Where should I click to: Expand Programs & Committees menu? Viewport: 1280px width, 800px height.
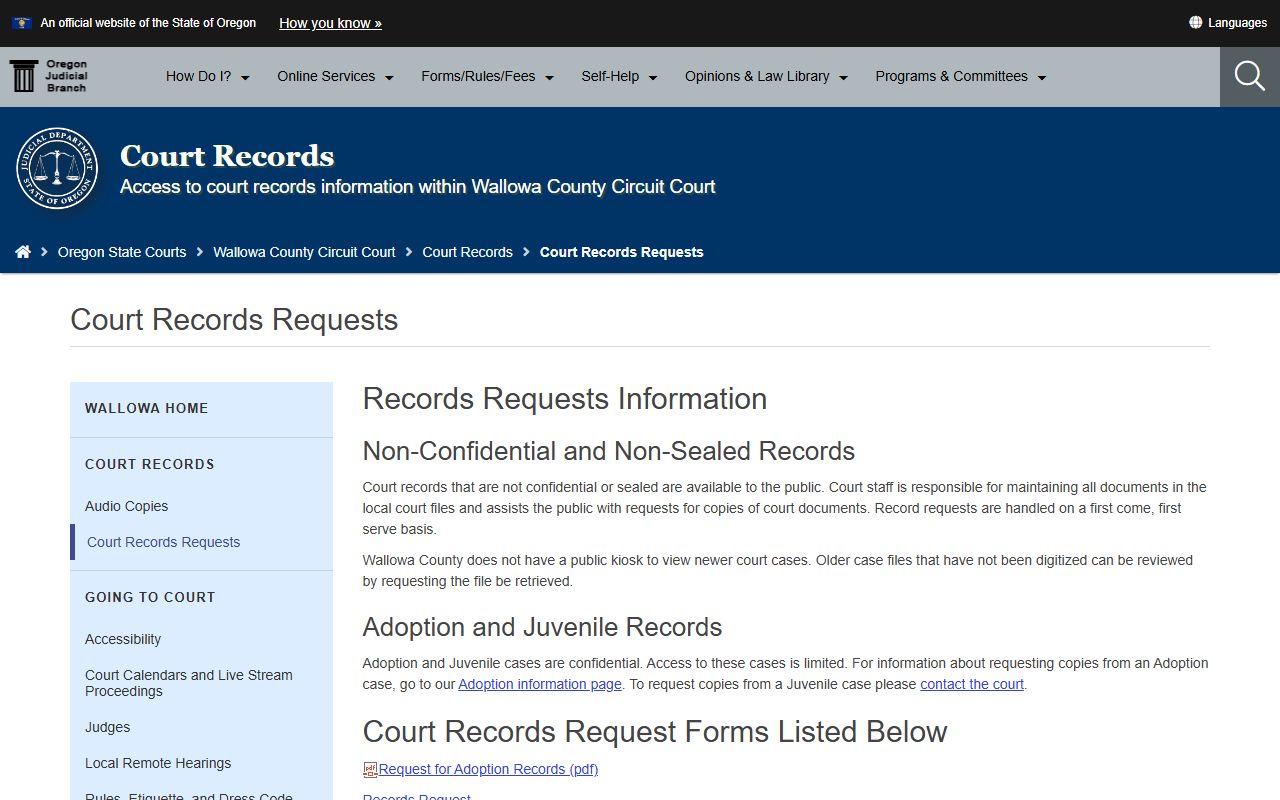[x=961, y=76]
